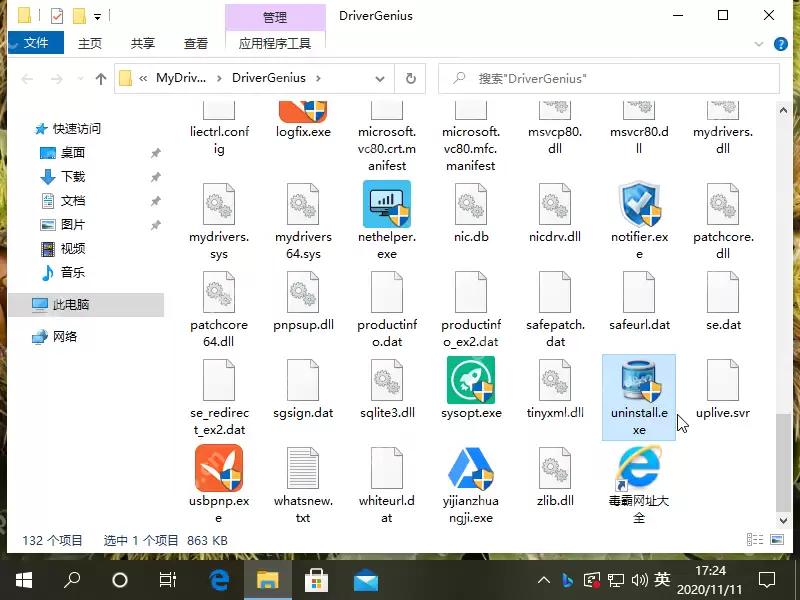
Task: Select the sysopt.exe rocket icon
Action: point(470,380)
